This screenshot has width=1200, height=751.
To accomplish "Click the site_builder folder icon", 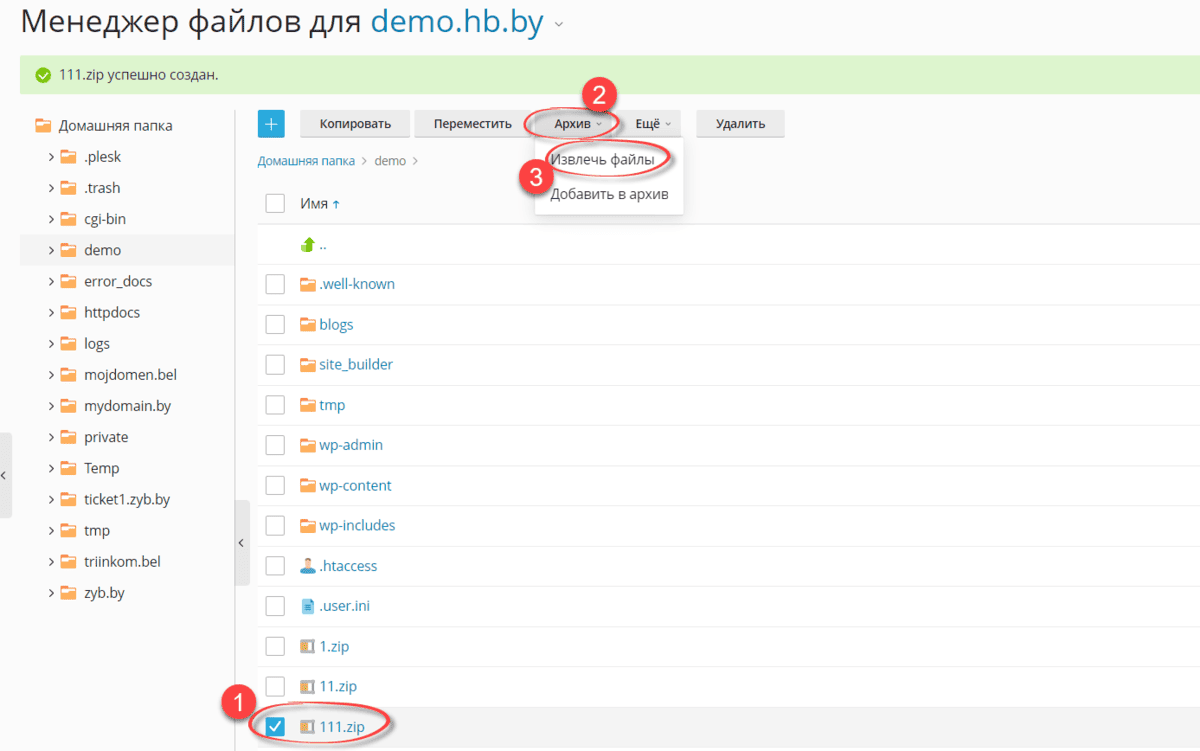I will tap(308, 365).
